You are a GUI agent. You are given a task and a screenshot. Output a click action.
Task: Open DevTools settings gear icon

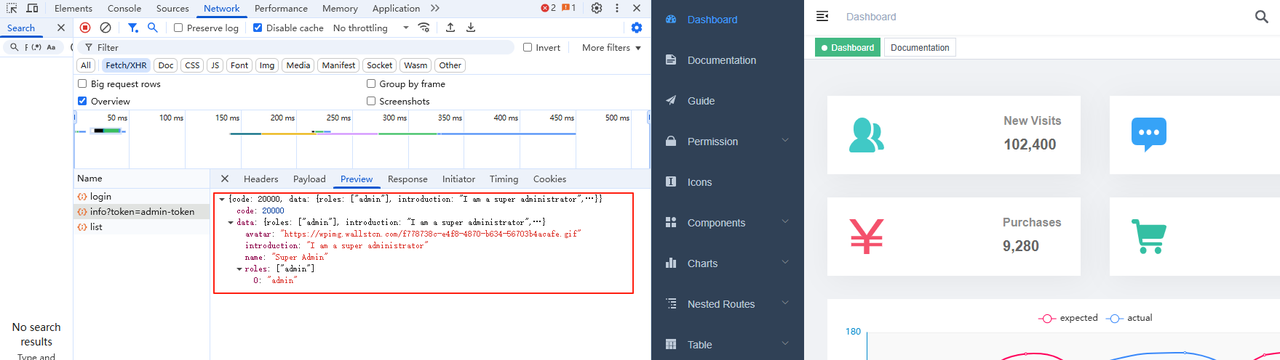[x=597, y=9]
